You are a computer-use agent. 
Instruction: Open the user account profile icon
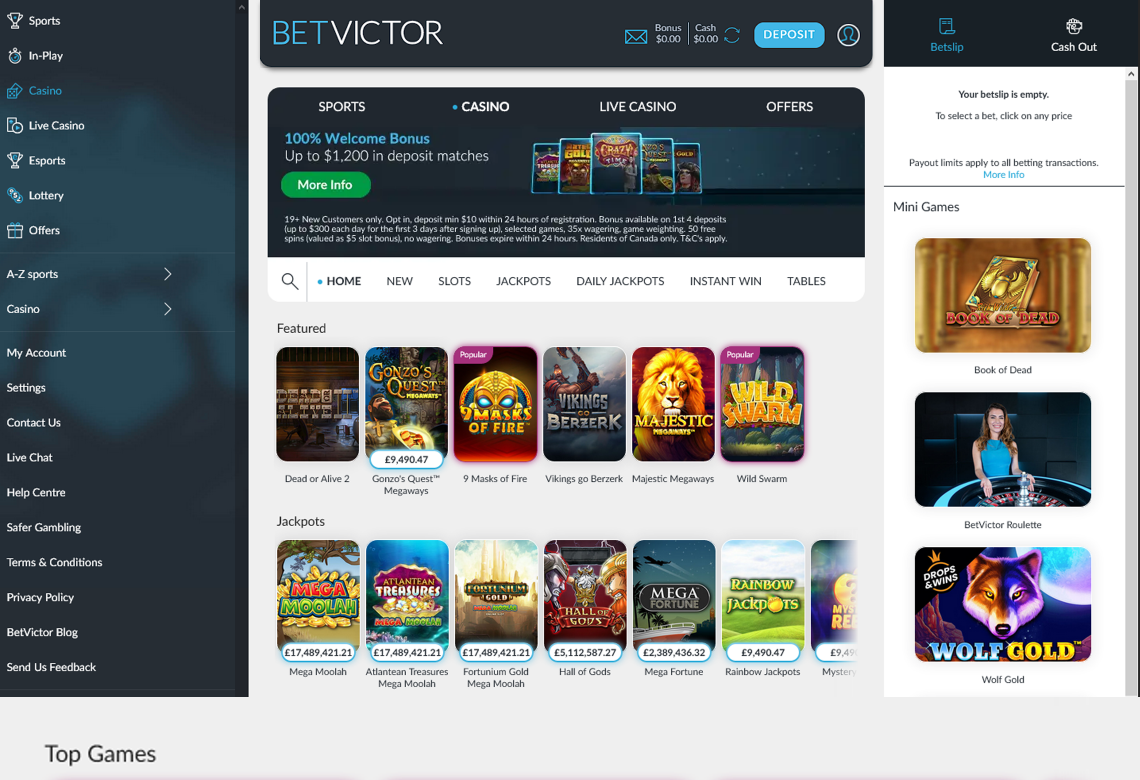[848, 35]
